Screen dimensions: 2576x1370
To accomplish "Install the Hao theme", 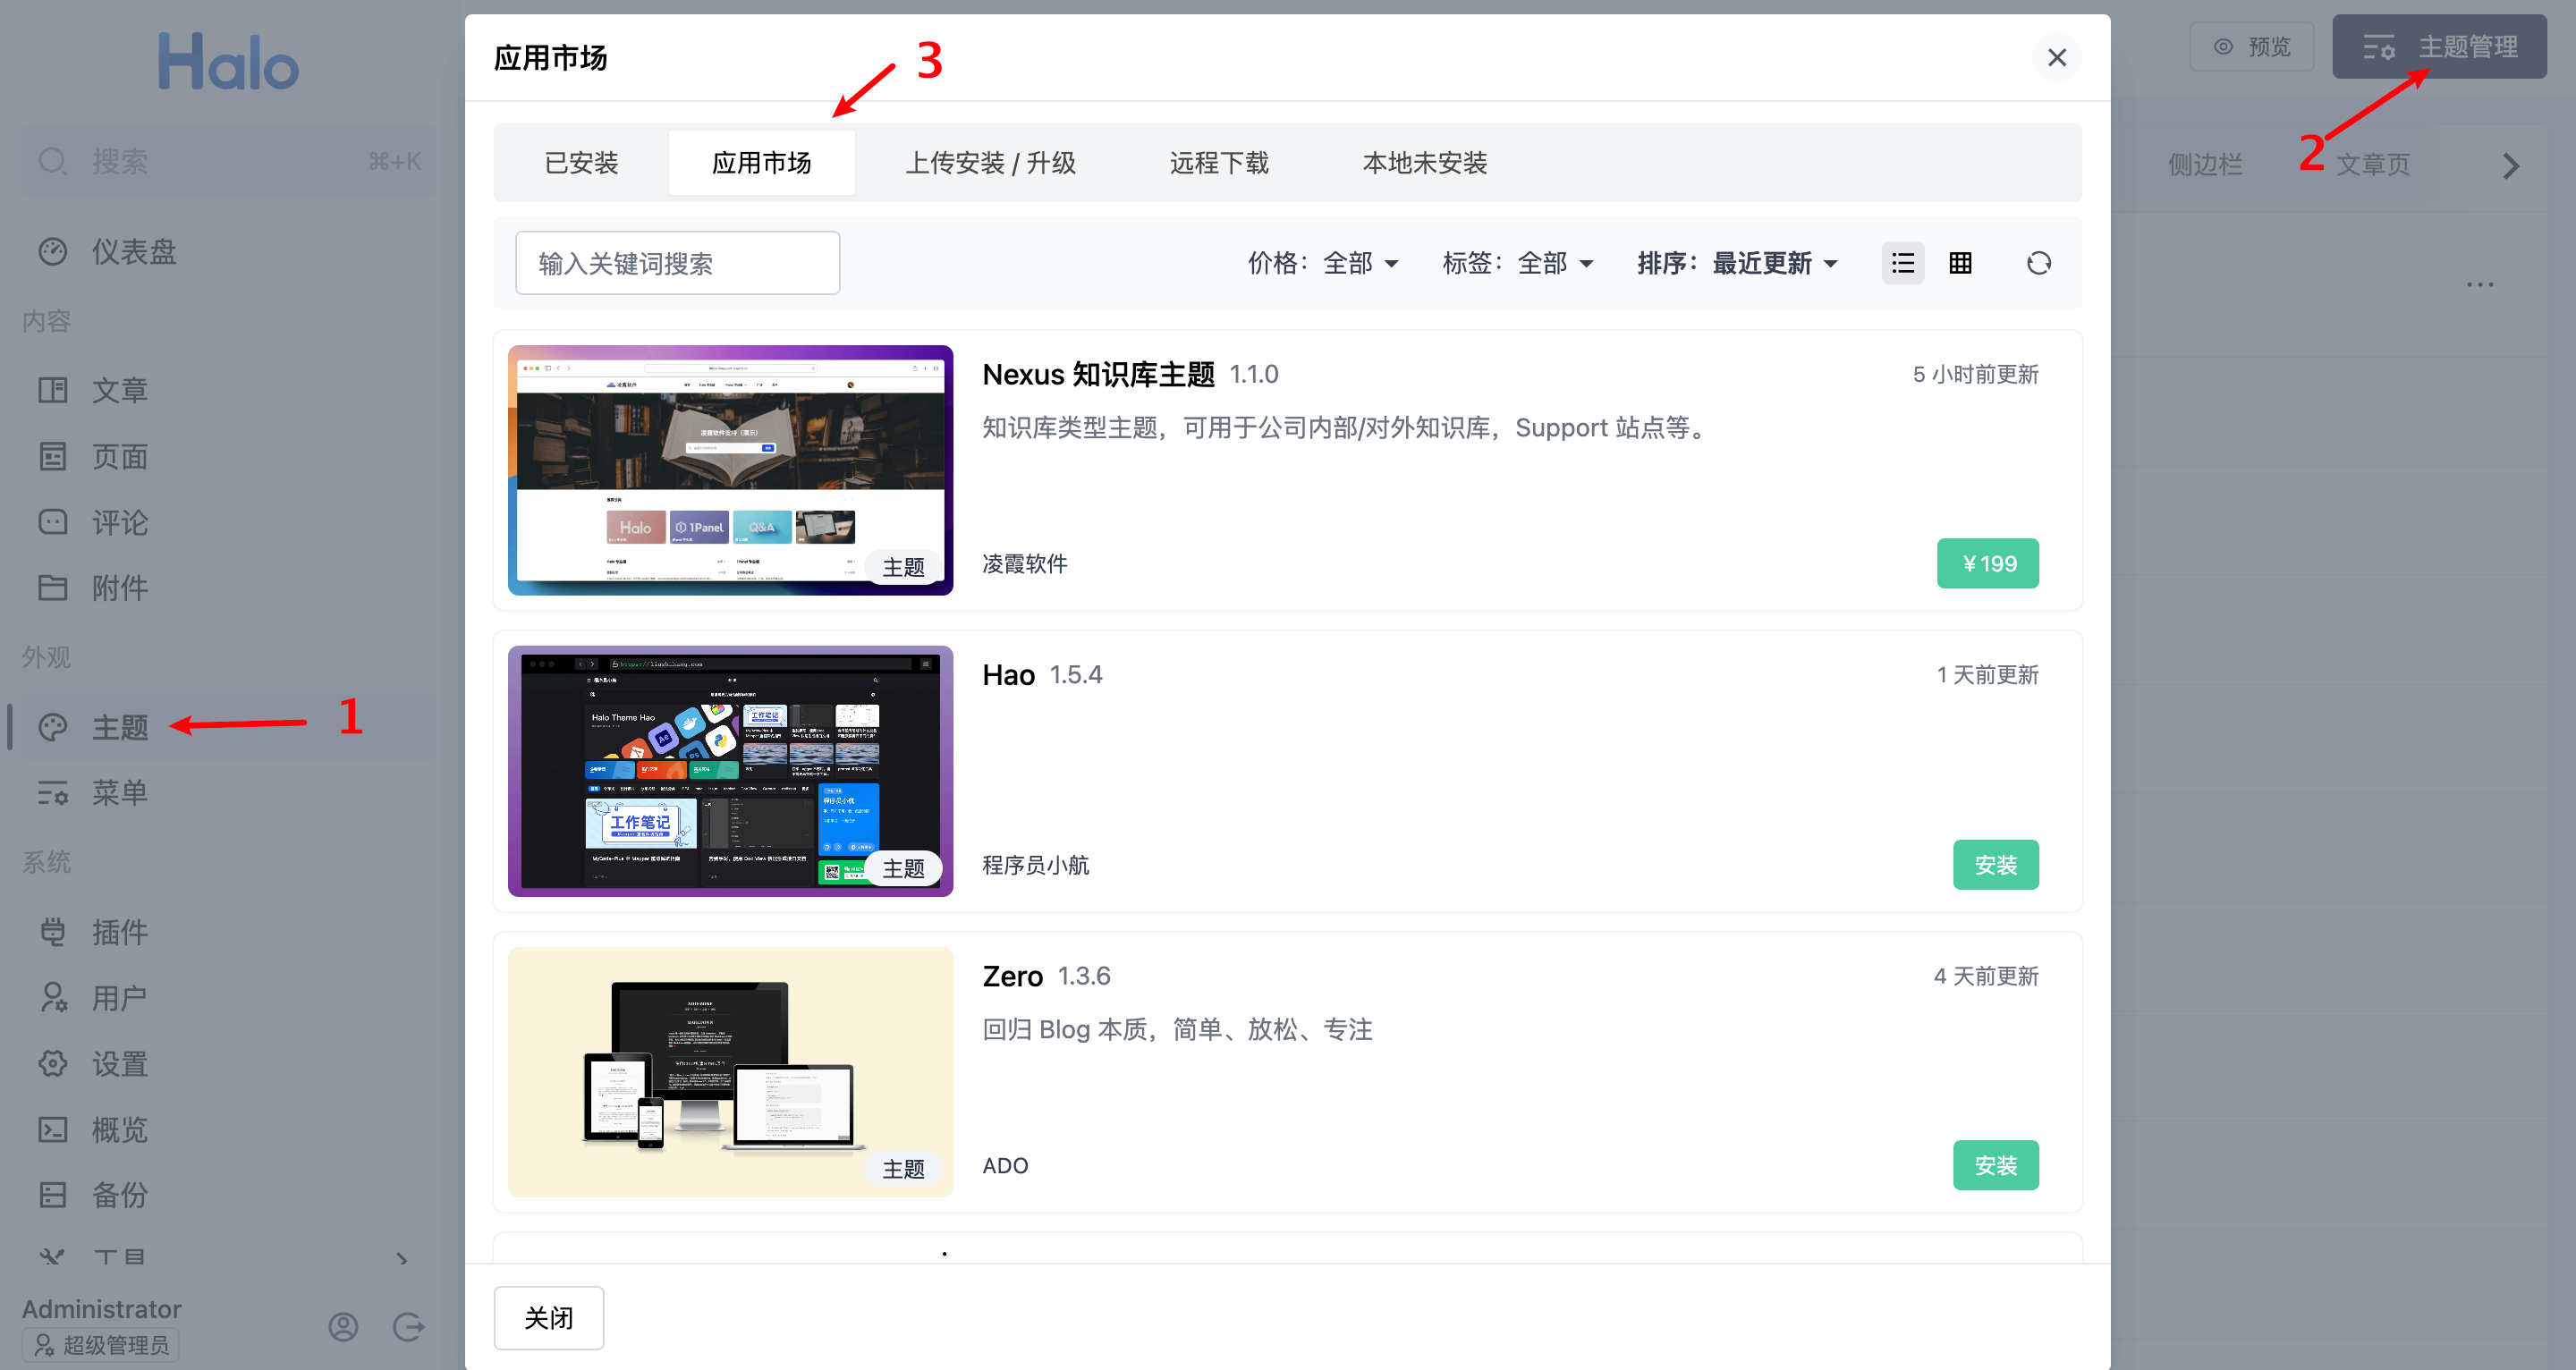I will point(1995,864).
